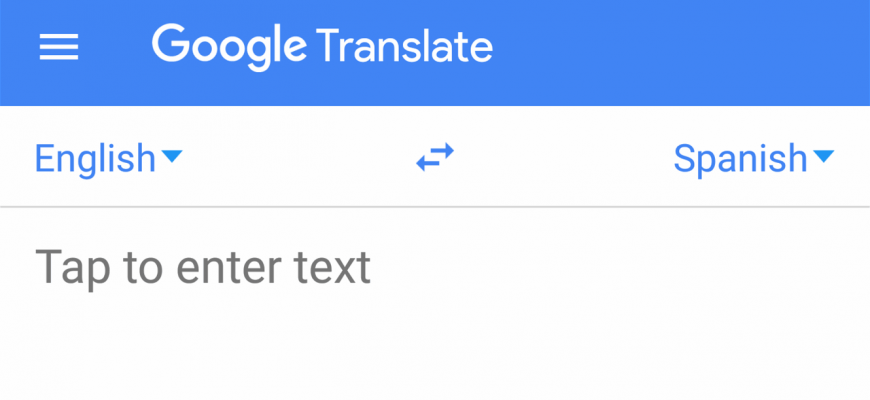870x400 pixels.
Task: Click the triangle arrow beside English
Action: pos(172,156)
